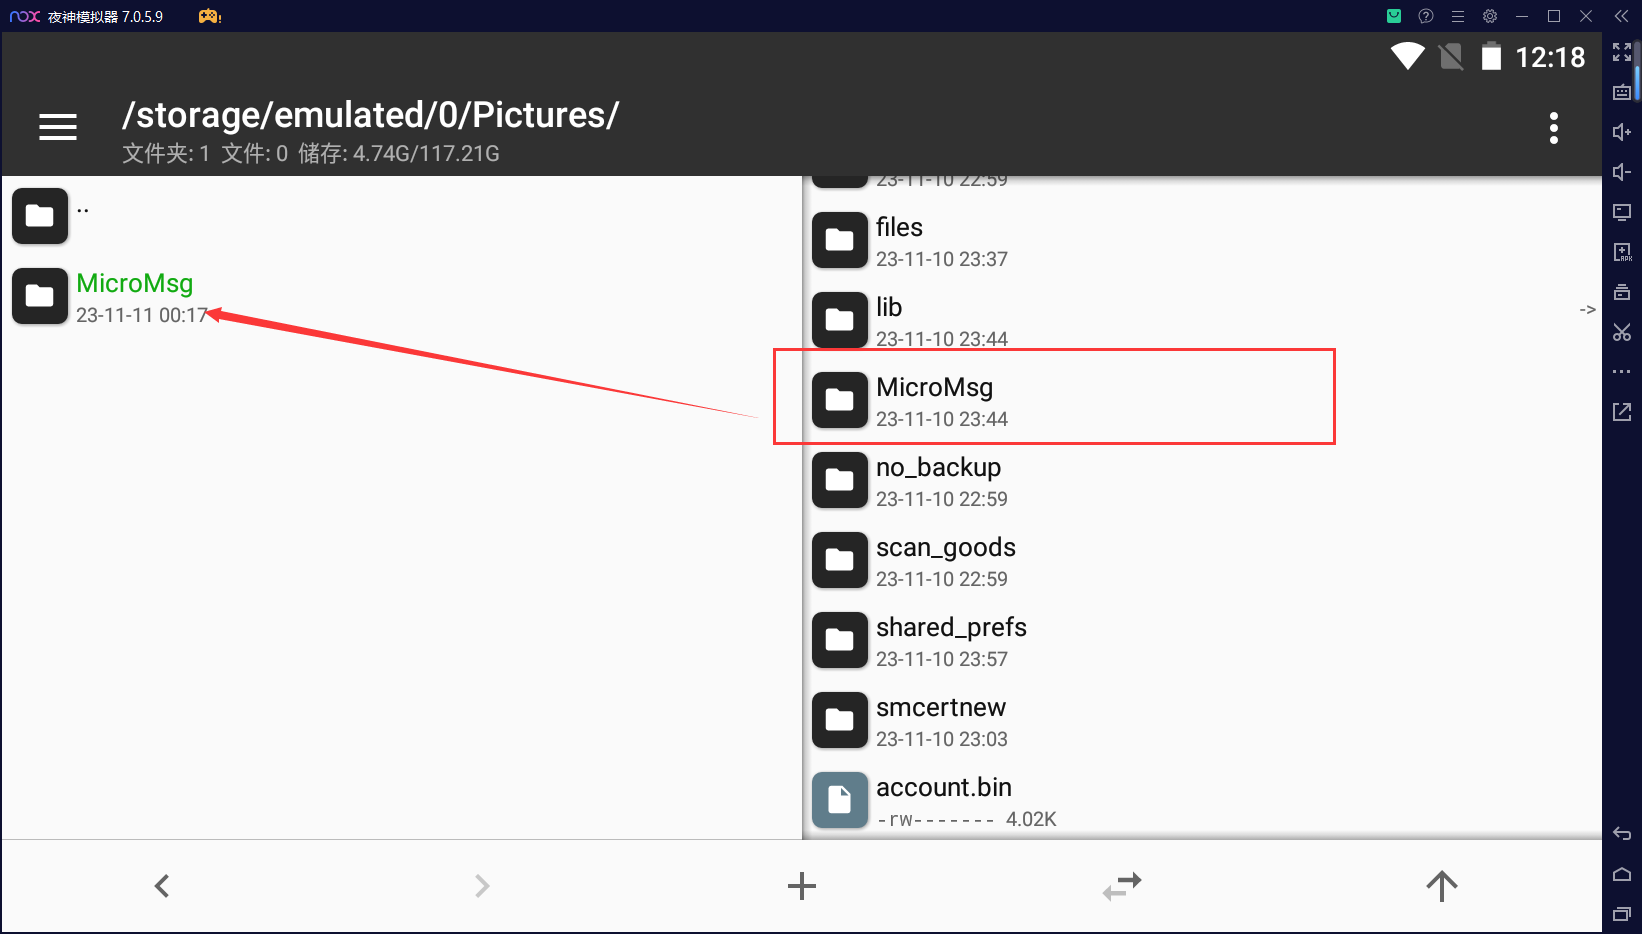This screenshot has width=1642, height=934.
Task: Open Nox keyboard mapping icon
Action: [1622, 92]
